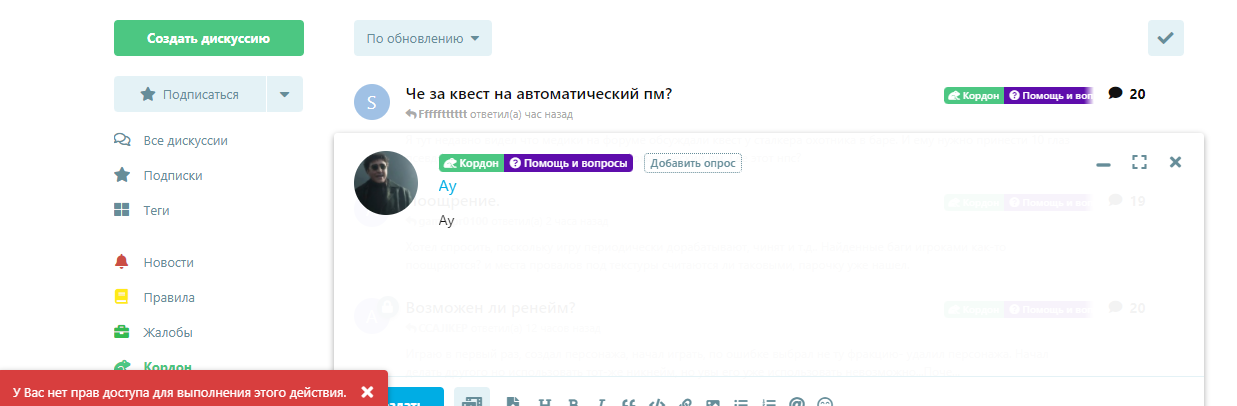Mark all discussions as read checkmark

[1165, 38]
